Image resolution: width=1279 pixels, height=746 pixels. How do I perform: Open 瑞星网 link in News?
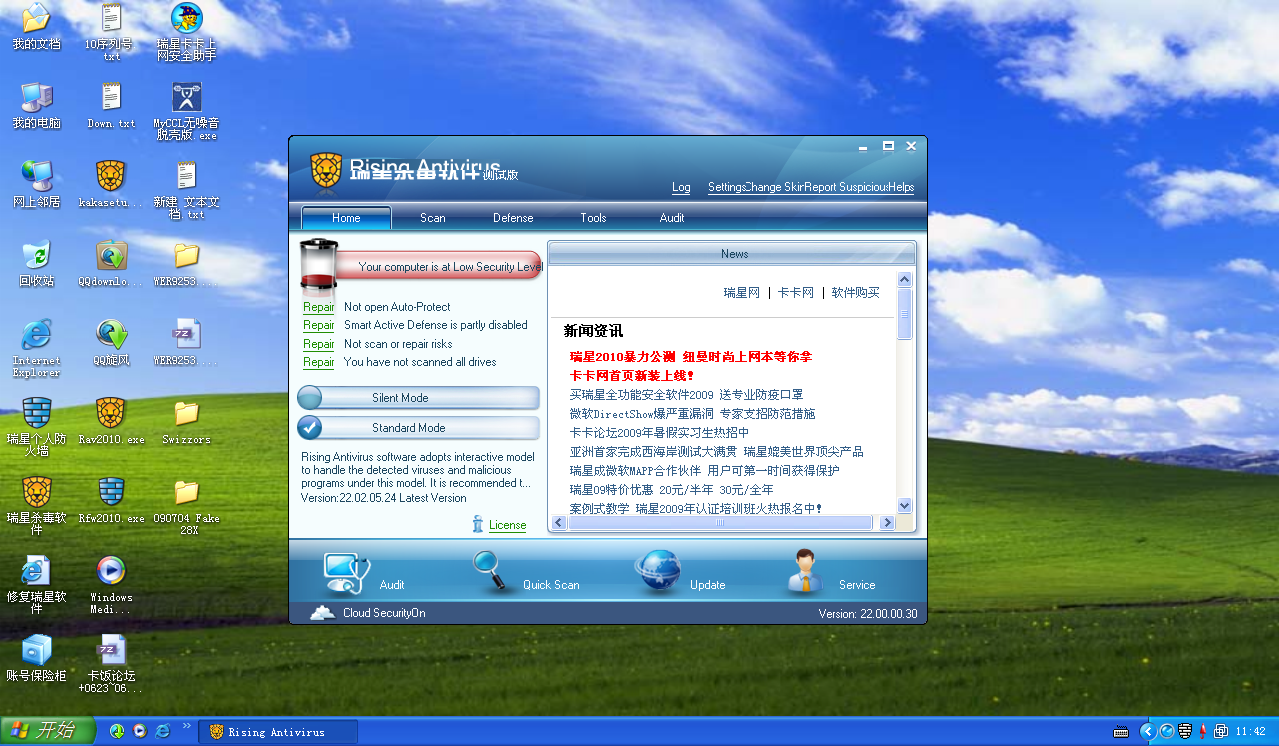coord(742,293)
